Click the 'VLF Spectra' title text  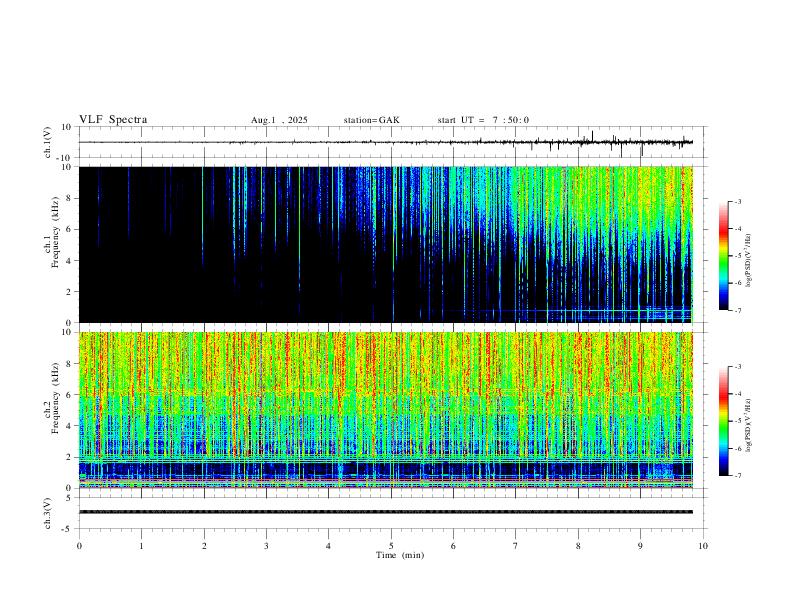click(x=113, y=120)
